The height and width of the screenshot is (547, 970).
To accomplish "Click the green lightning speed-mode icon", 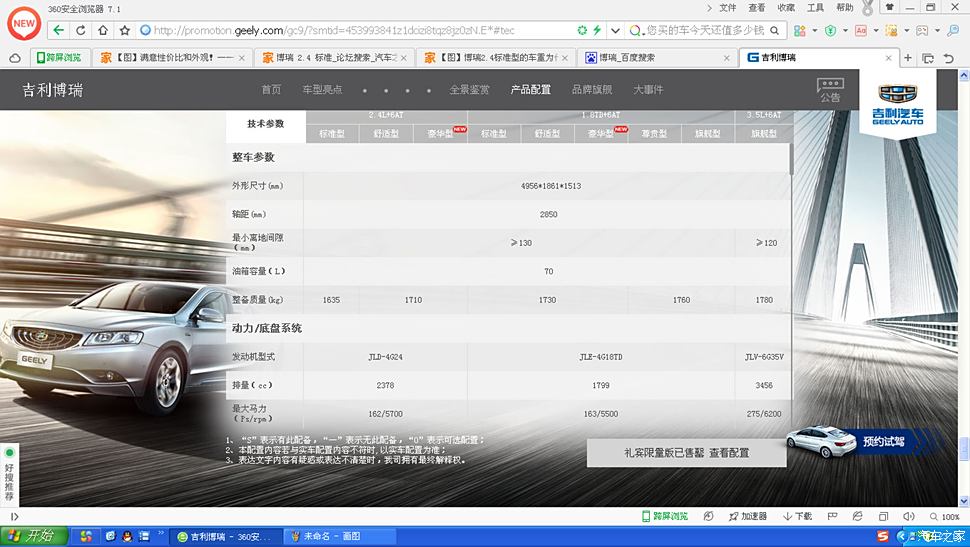I will click(597, 30).
